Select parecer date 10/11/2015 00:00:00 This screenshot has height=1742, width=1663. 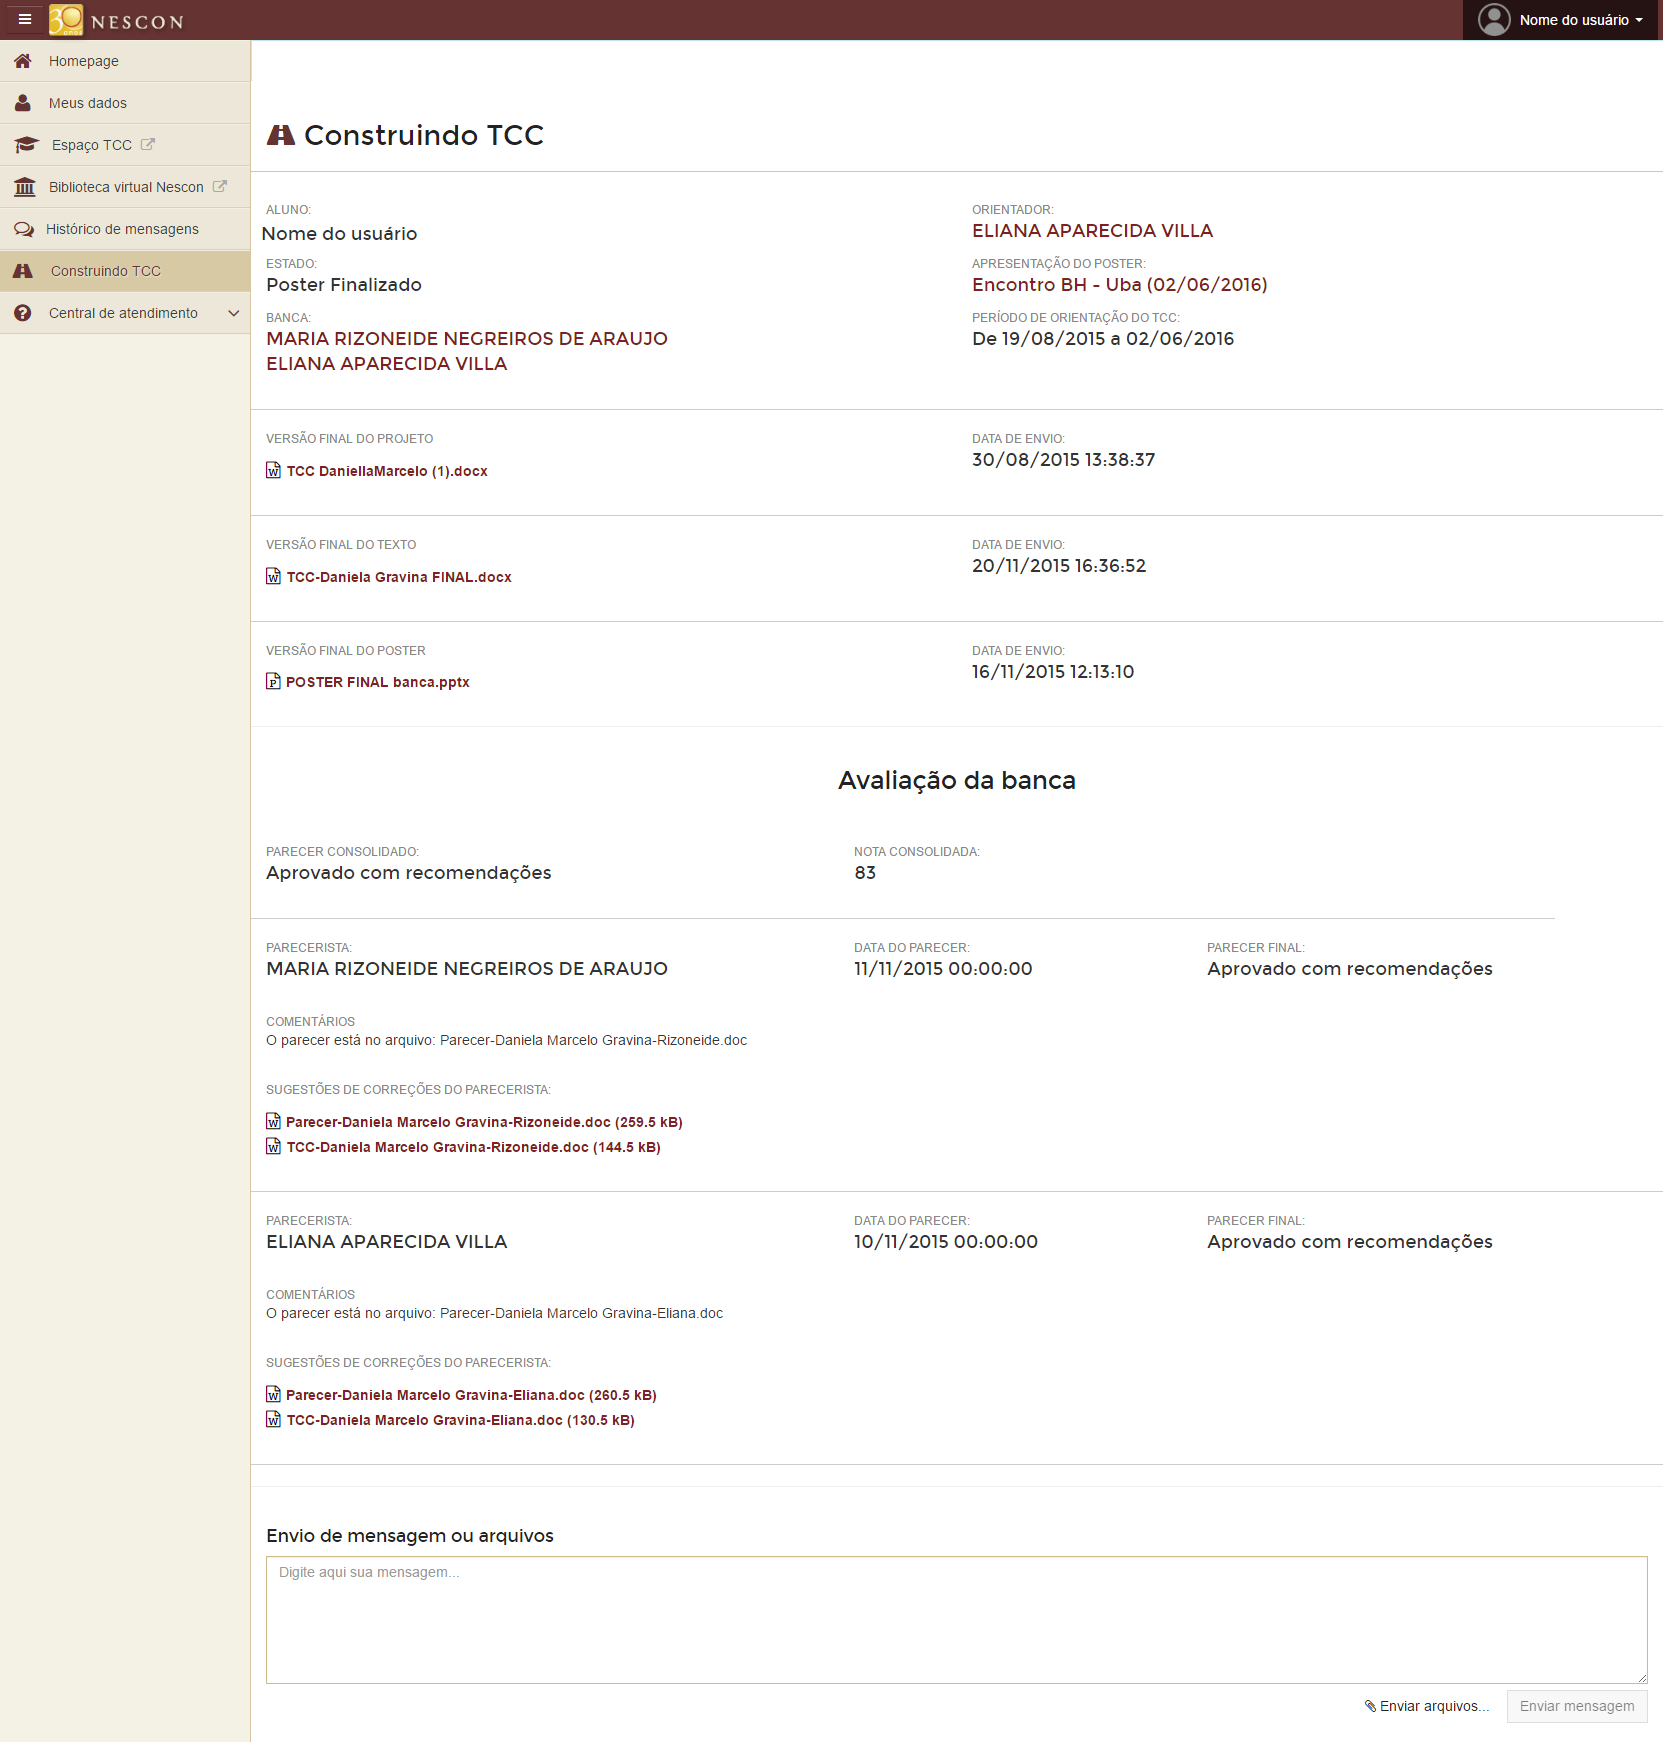(x=946, y=1242)
